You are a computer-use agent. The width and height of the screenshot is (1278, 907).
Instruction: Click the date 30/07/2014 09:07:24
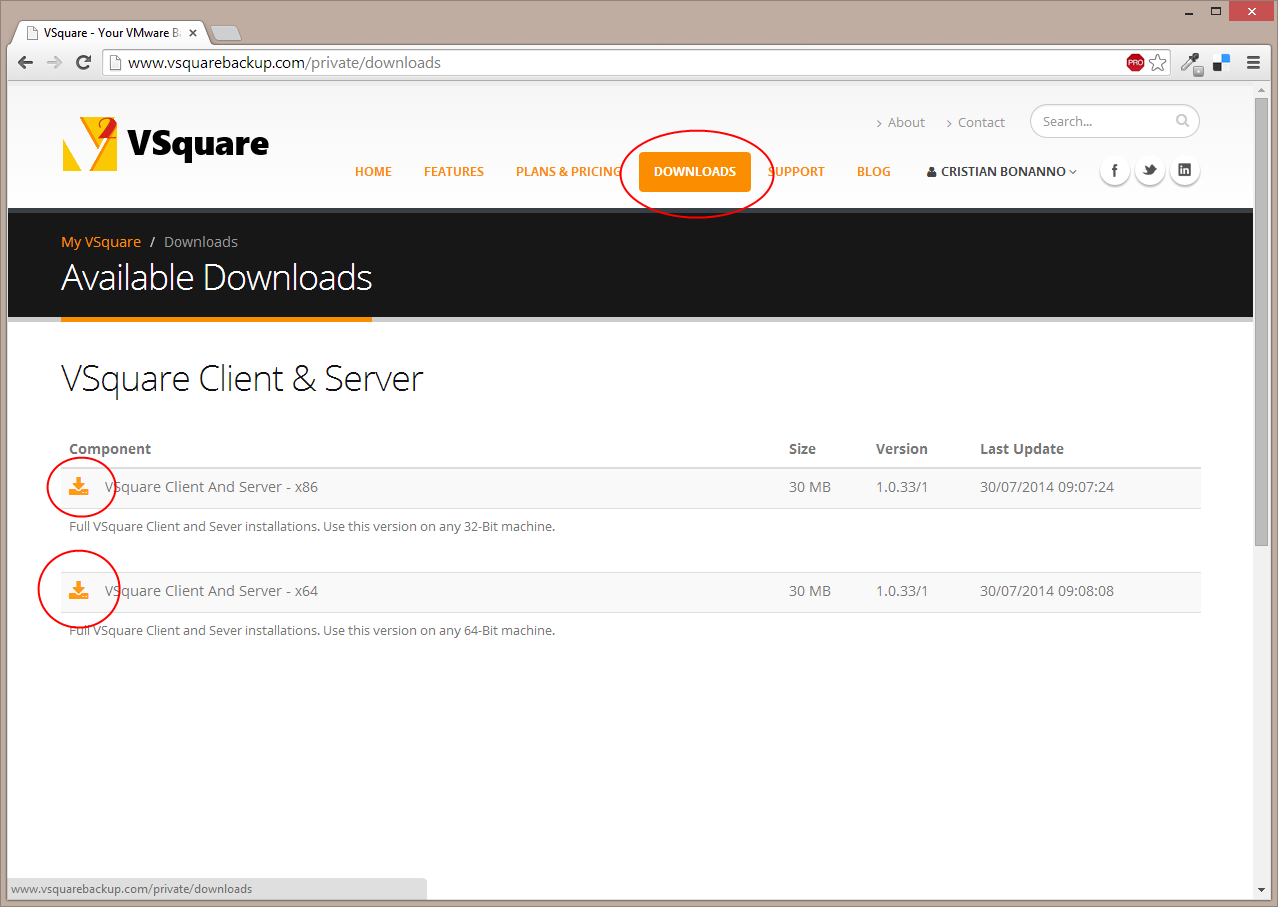[x=1047, y=487]
